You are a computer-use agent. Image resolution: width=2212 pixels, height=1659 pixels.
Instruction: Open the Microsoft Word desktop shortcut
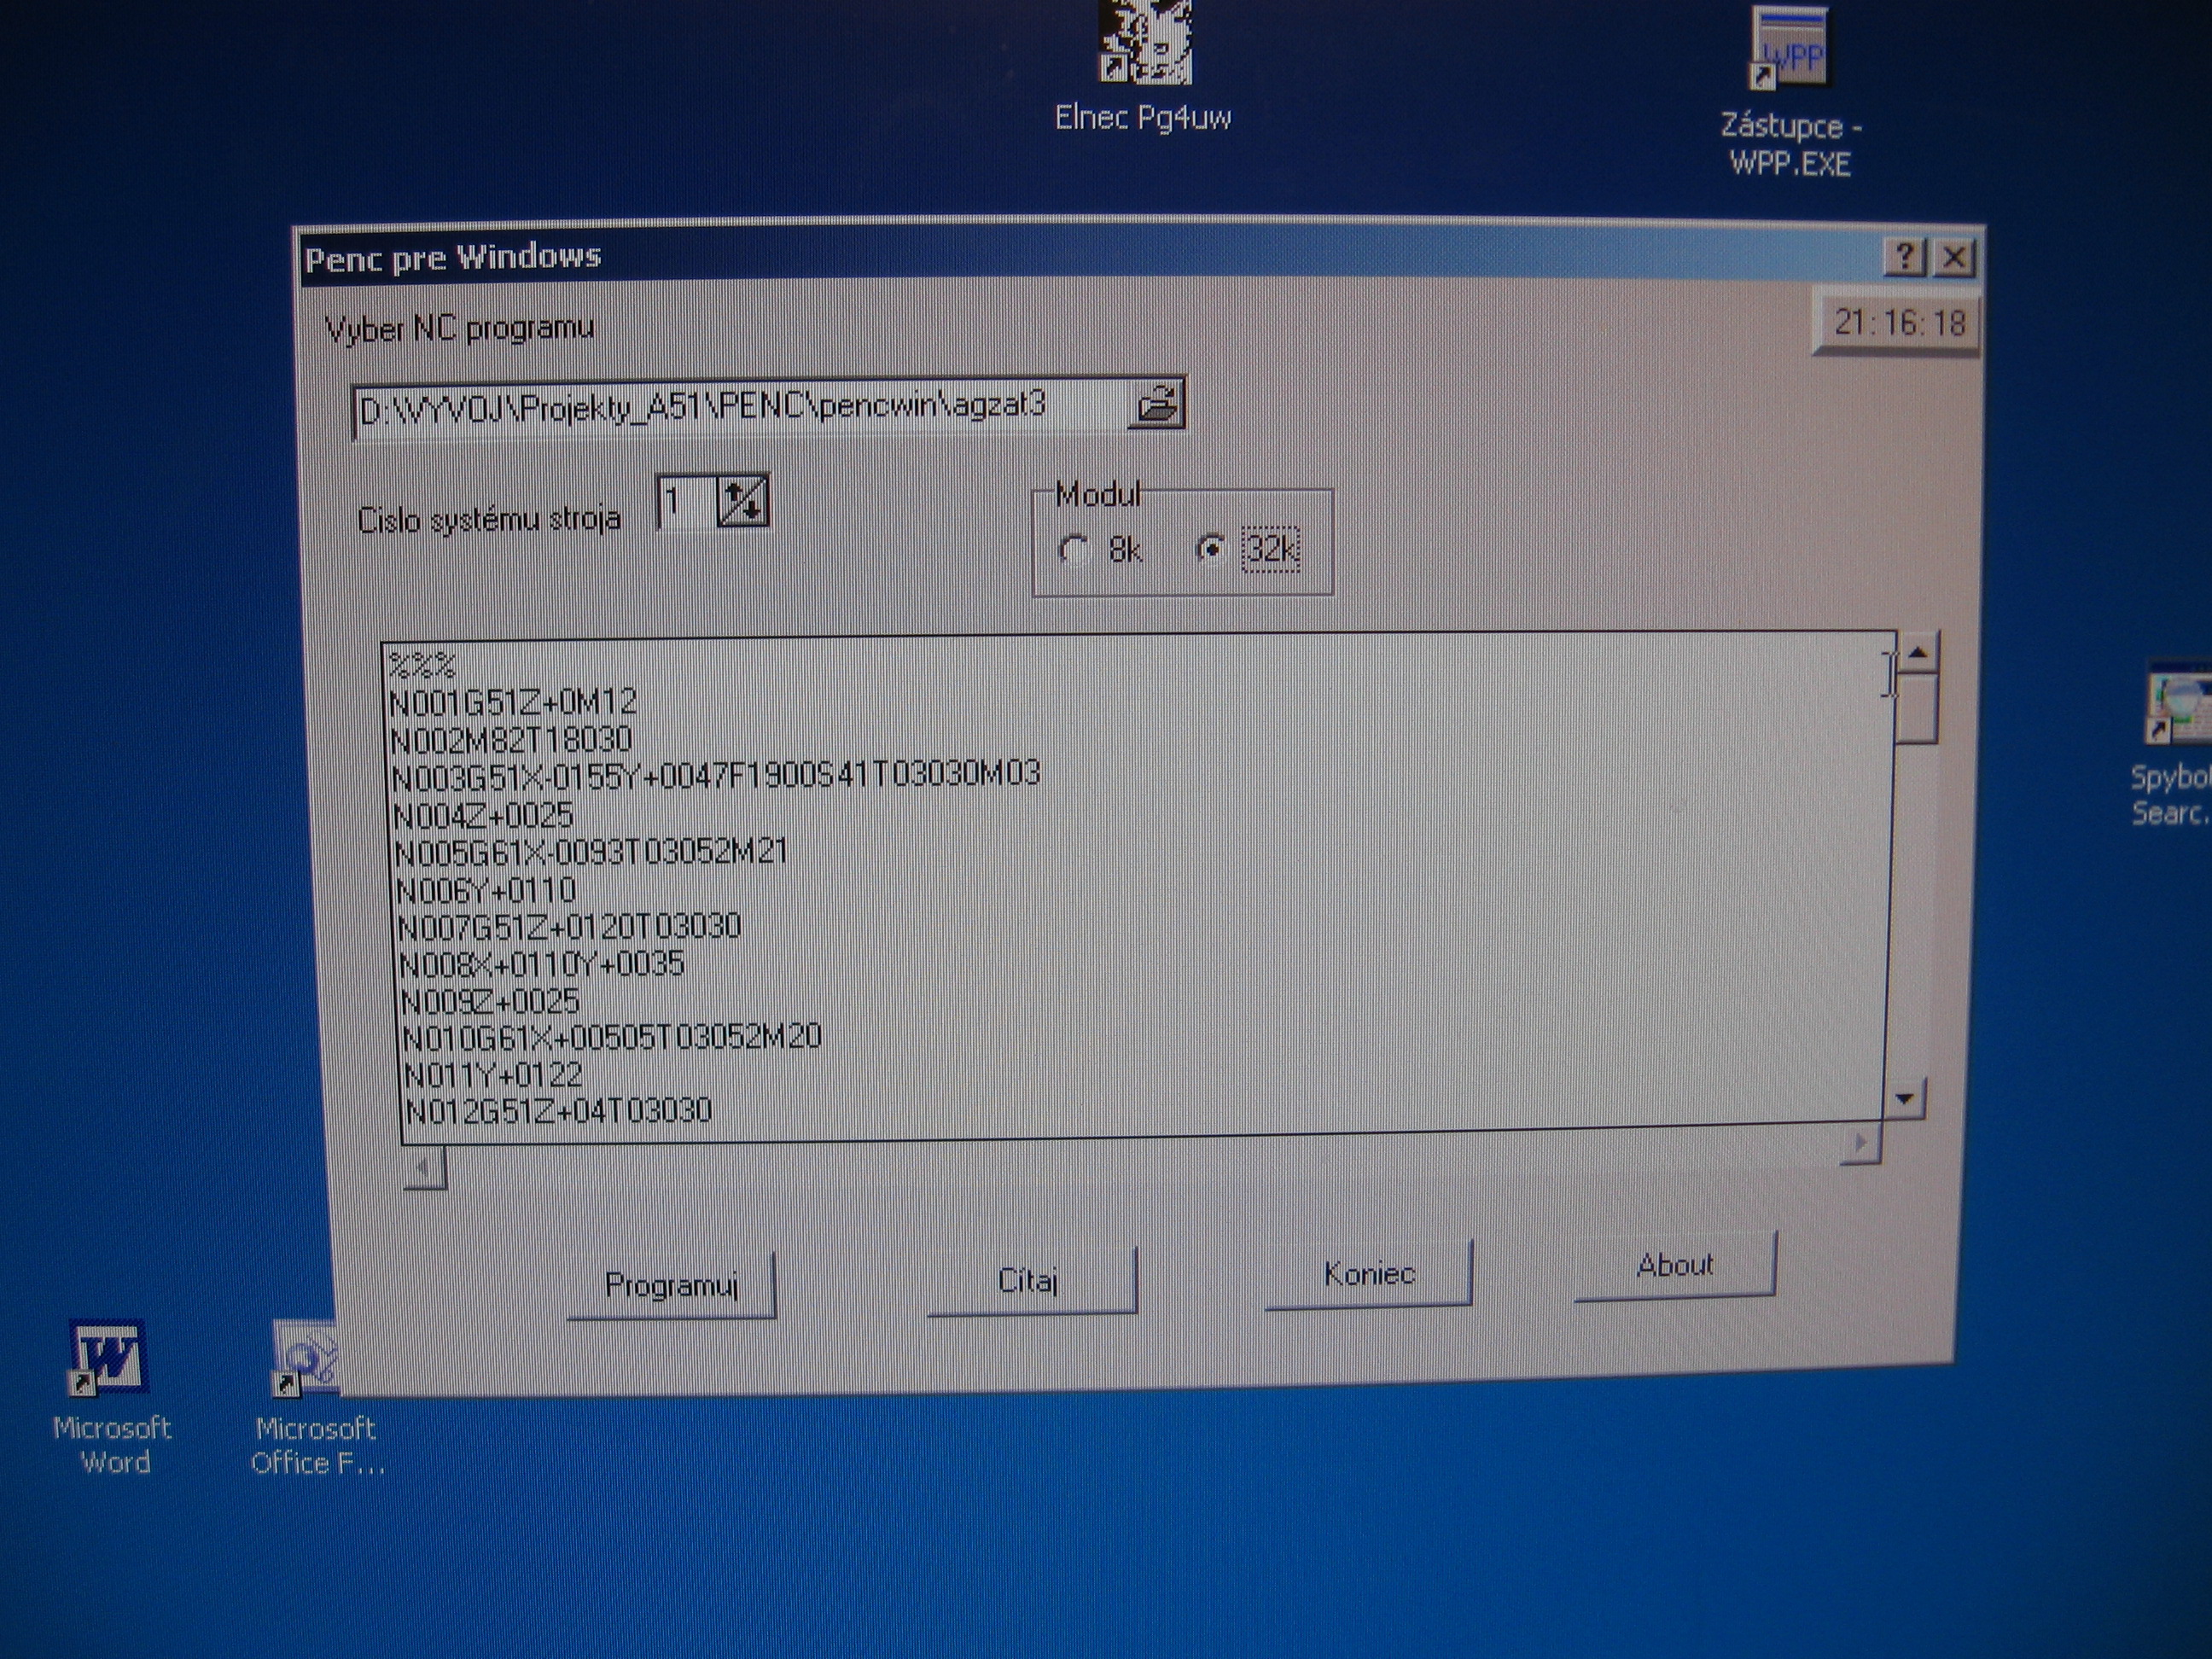coord(109,1359)
